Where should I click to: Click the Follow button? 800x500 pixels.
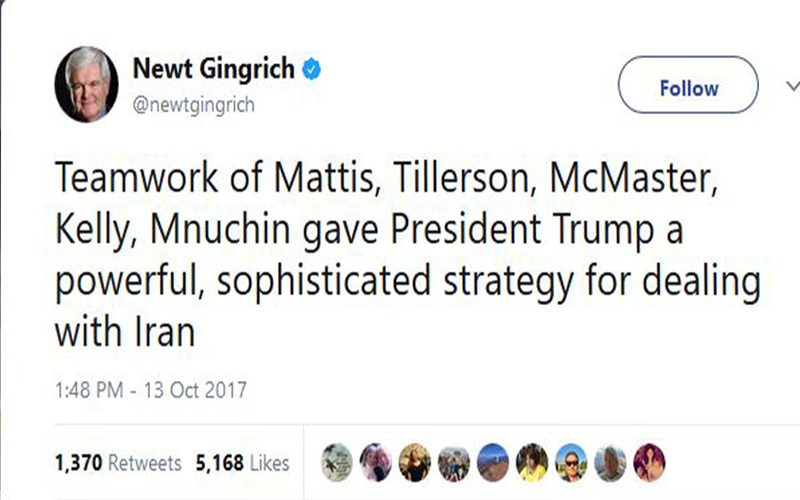688,85
